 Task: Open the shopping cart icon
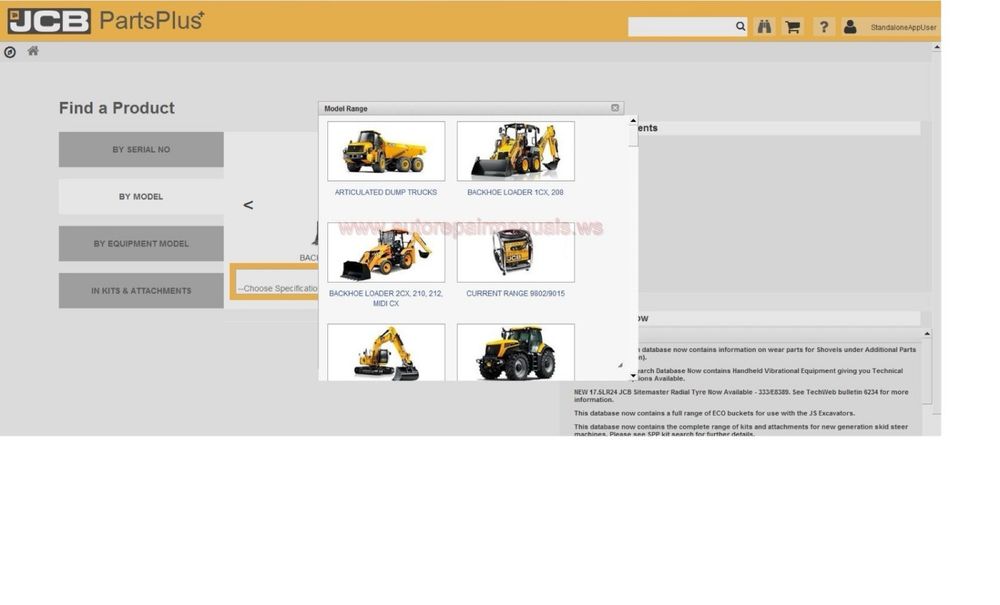[x=793, y=27]
